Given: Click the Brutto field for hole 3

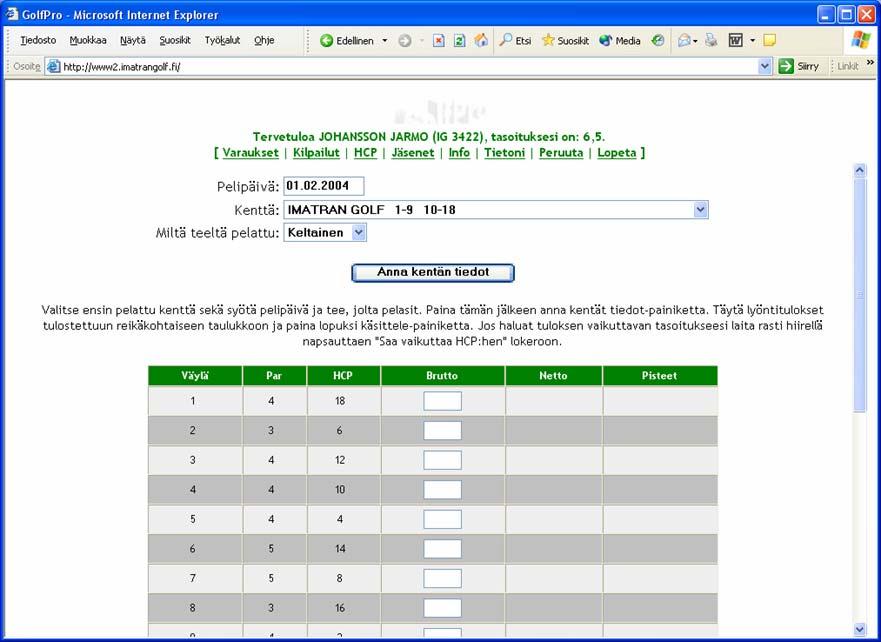Looking at the screenshot, I should click(442, 460).
